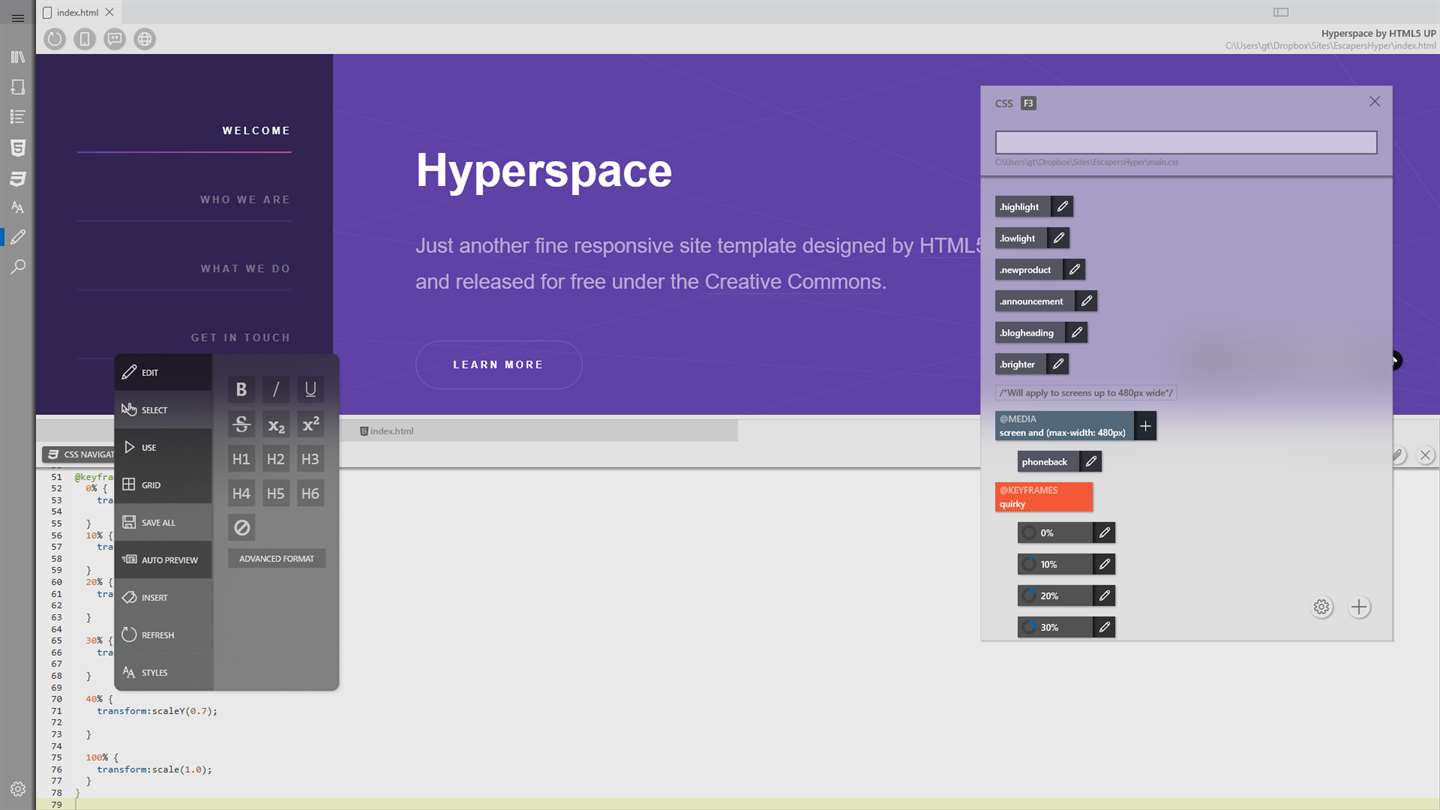Image resolution: width=1440 pixels, height=810 pixels.
Task: Close the index.html top tab
Action: click(x=110, y=12)
